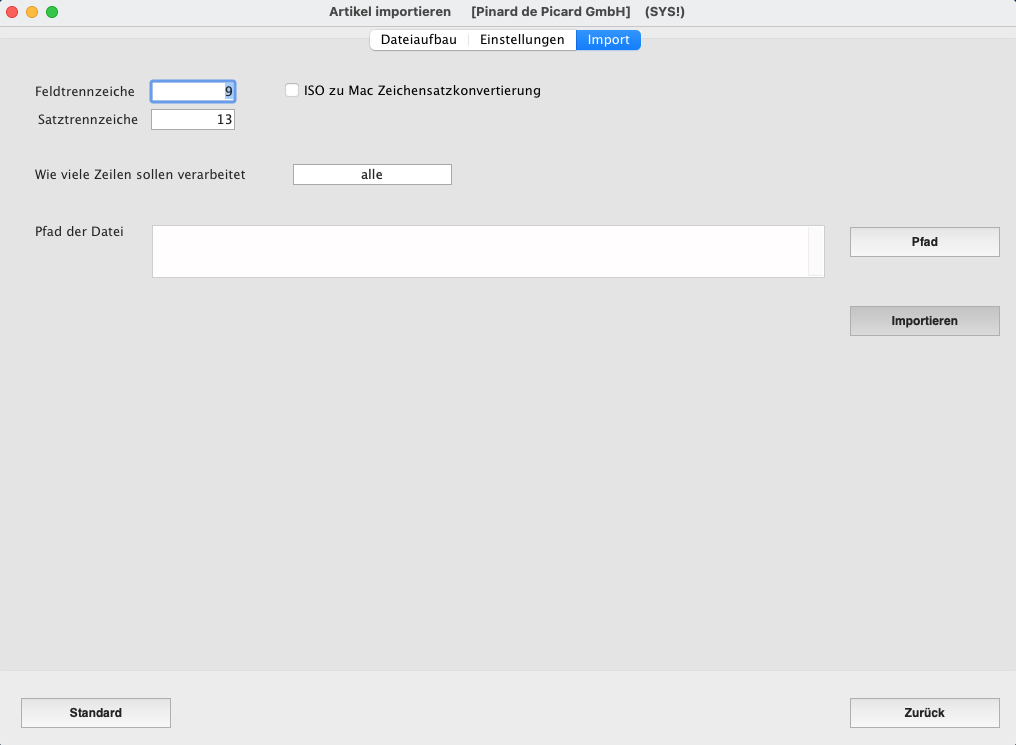The height and width of the screenshot is (745, 1016).
Task: Enable ISO zu Mac Zeichensatzkonvertierung checkbox
Action: point(292,90)
